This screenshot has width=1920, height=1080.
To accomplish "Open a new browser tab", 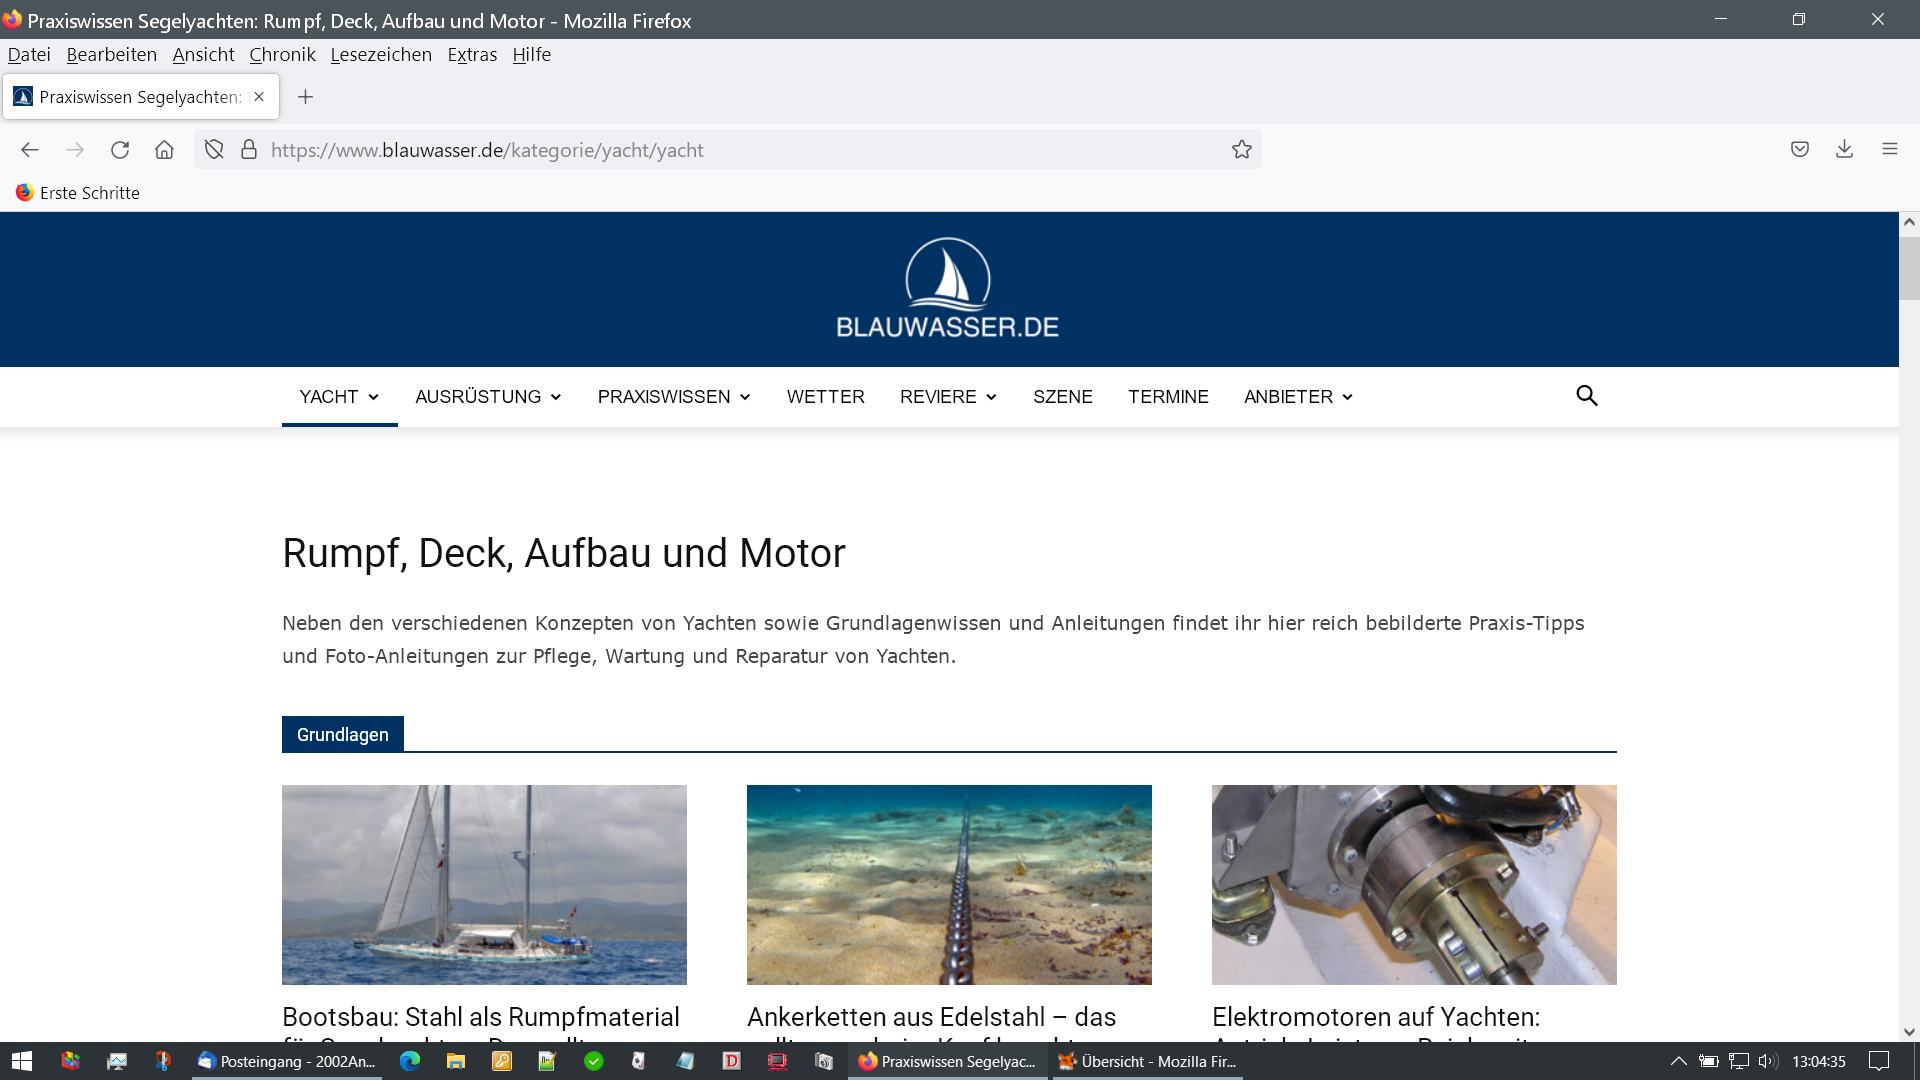I will pyautogui.click(x=306, y=97).
